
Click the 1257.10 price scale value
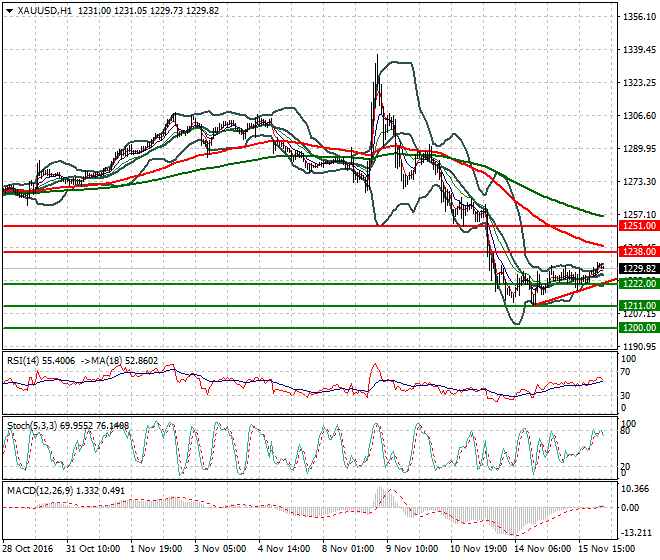click(x=639, y=214)
